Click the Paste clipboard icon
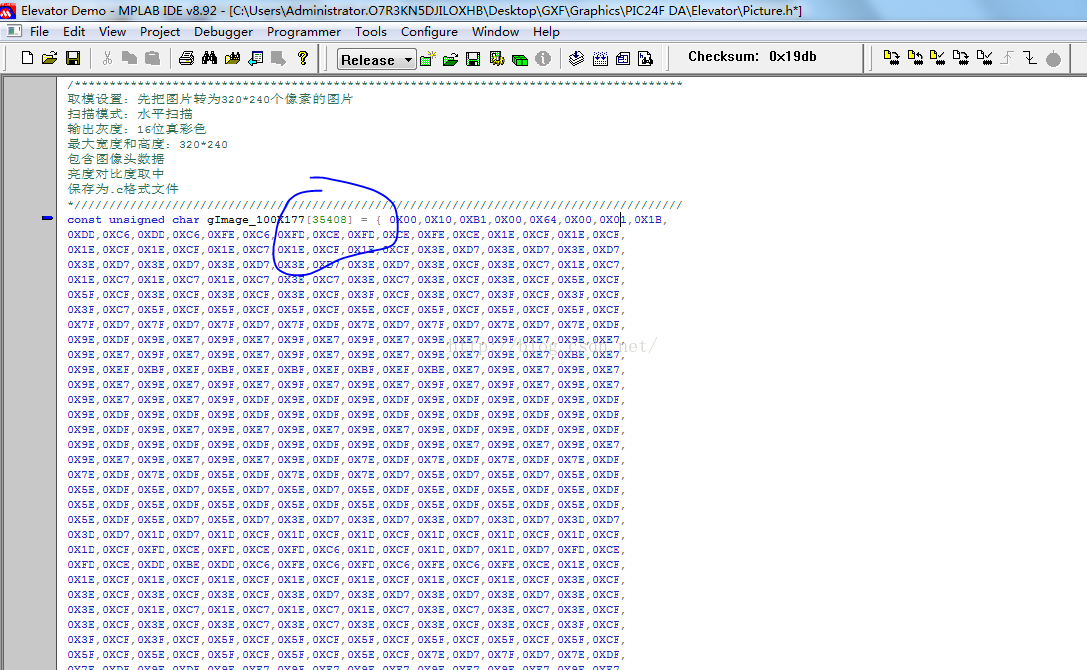 153,58
